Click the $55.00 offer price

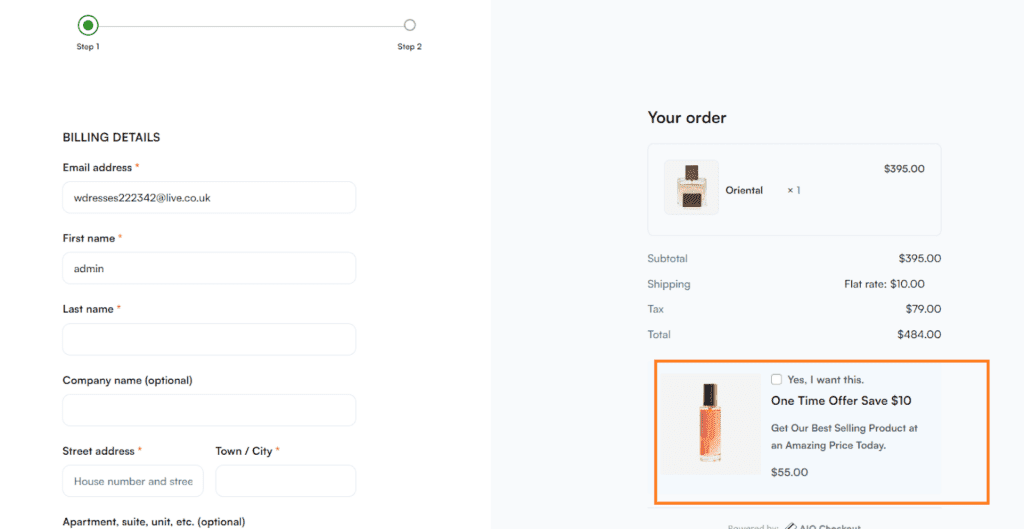tap(790, 472)
